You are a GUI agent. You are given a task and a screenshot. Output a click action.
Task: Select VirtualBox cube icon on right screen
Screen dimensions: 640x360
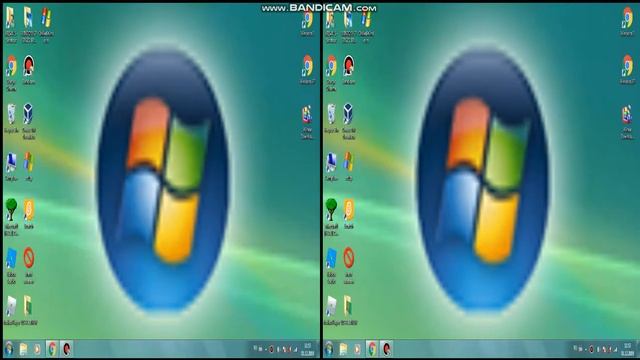pos(348,114)
